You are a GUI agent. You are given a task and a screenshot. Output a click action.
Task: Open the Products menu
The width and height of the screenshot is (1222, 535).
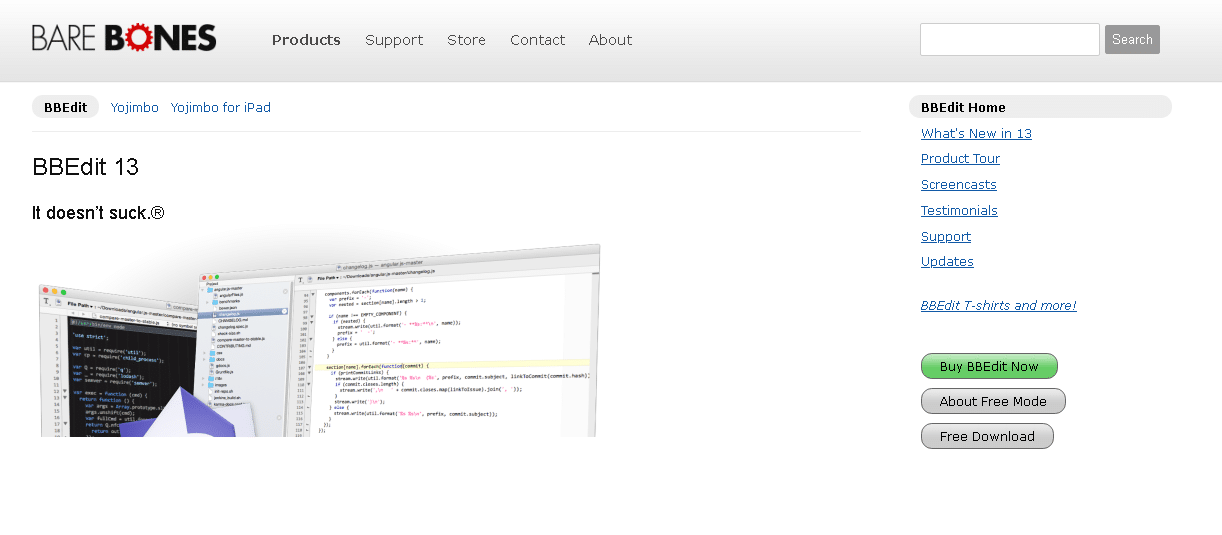[306, 40]
